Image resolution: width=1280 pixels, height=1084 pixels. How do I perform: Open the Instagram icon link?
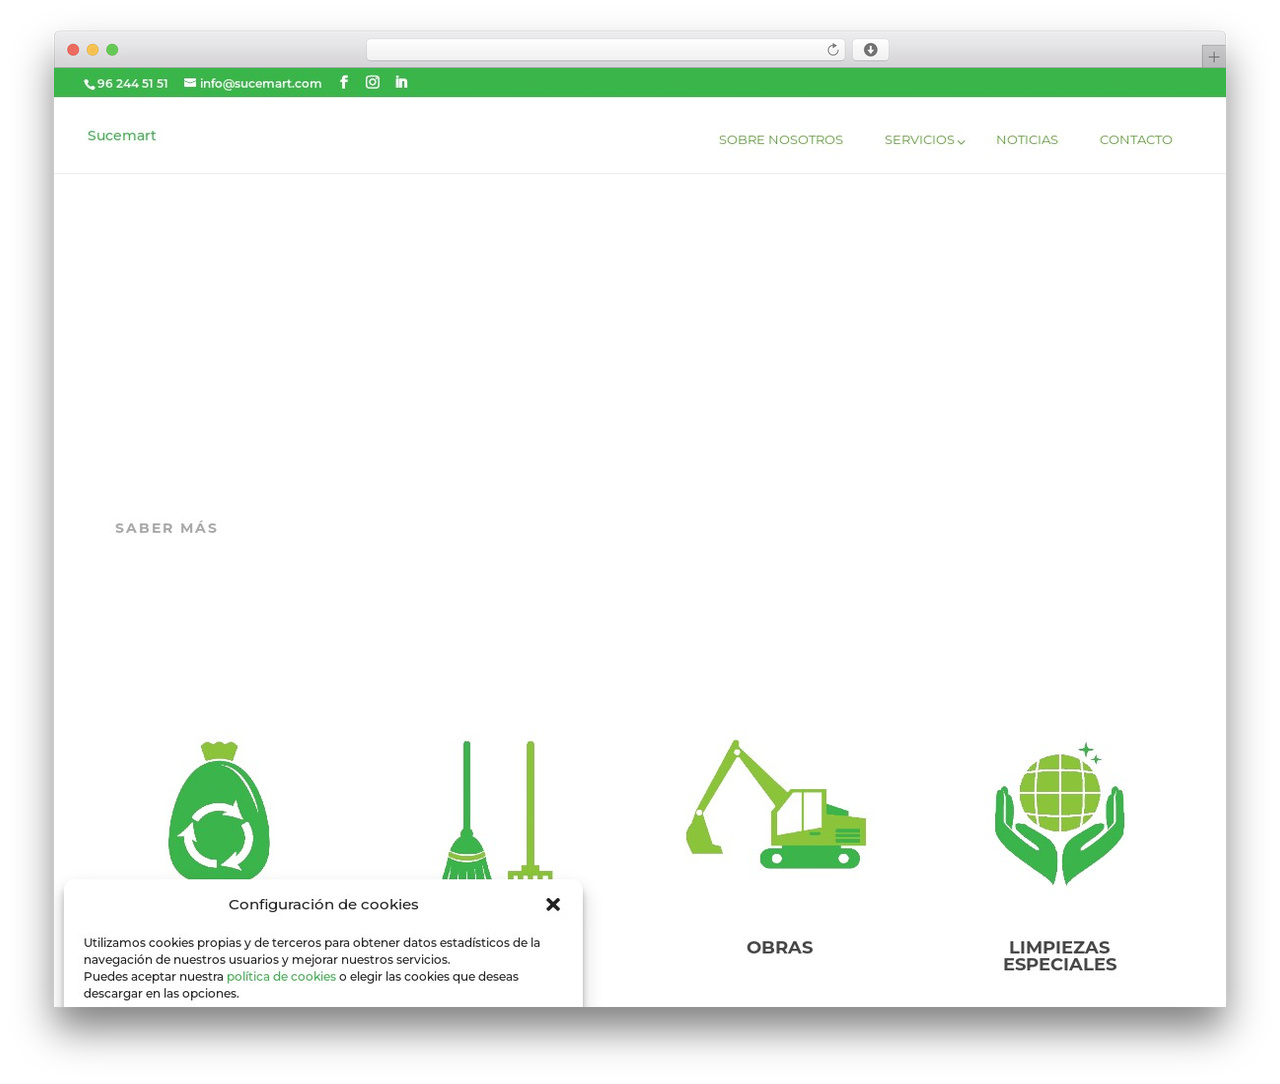(372, 82)
